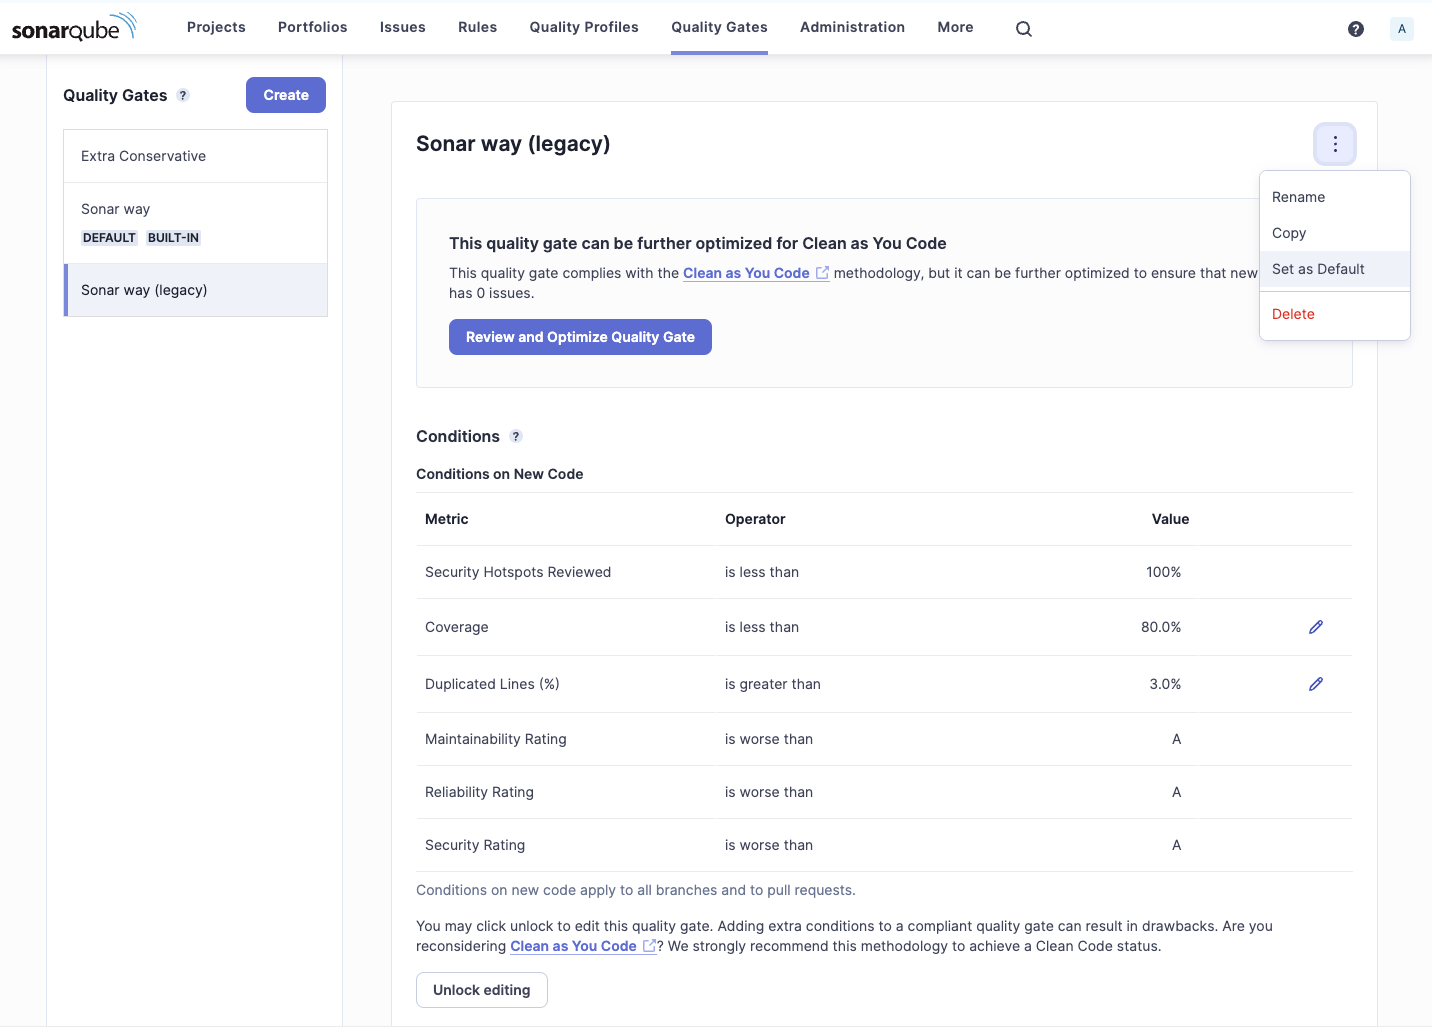This screenshot has width=1432, height=1028.
Task: Click help icon beside Quality Gates heading
Action: 183,96
